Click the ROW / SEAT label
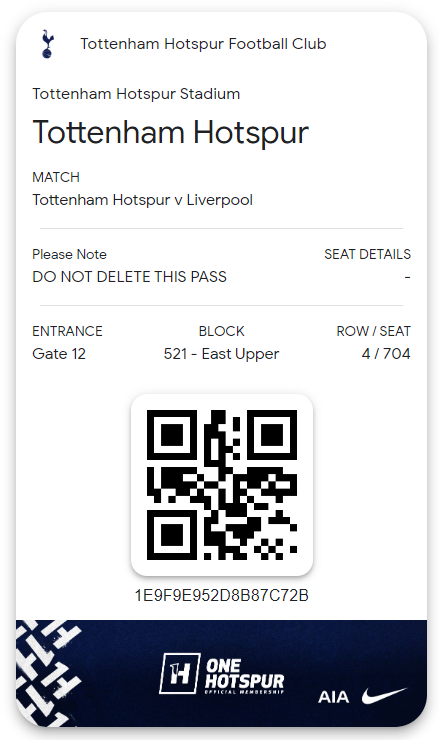 pos(374,331)
